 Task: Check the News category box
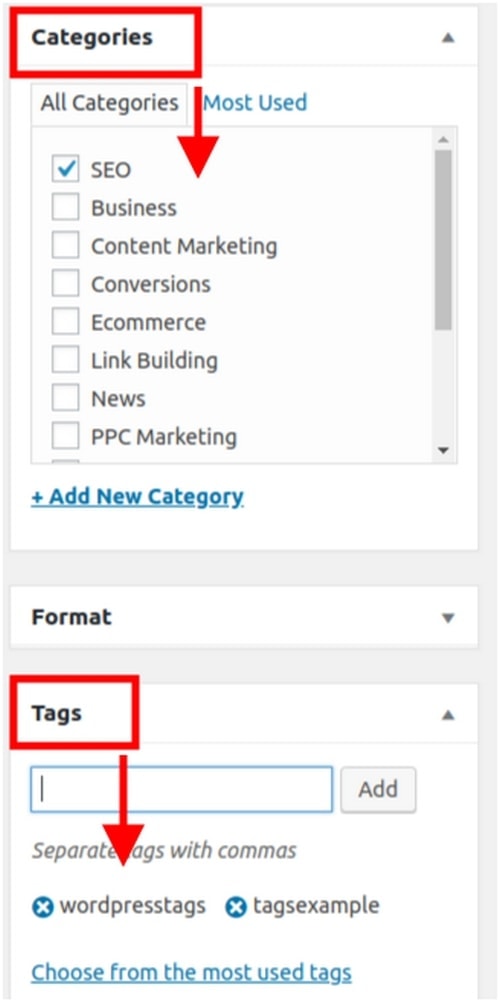(65, 398)
